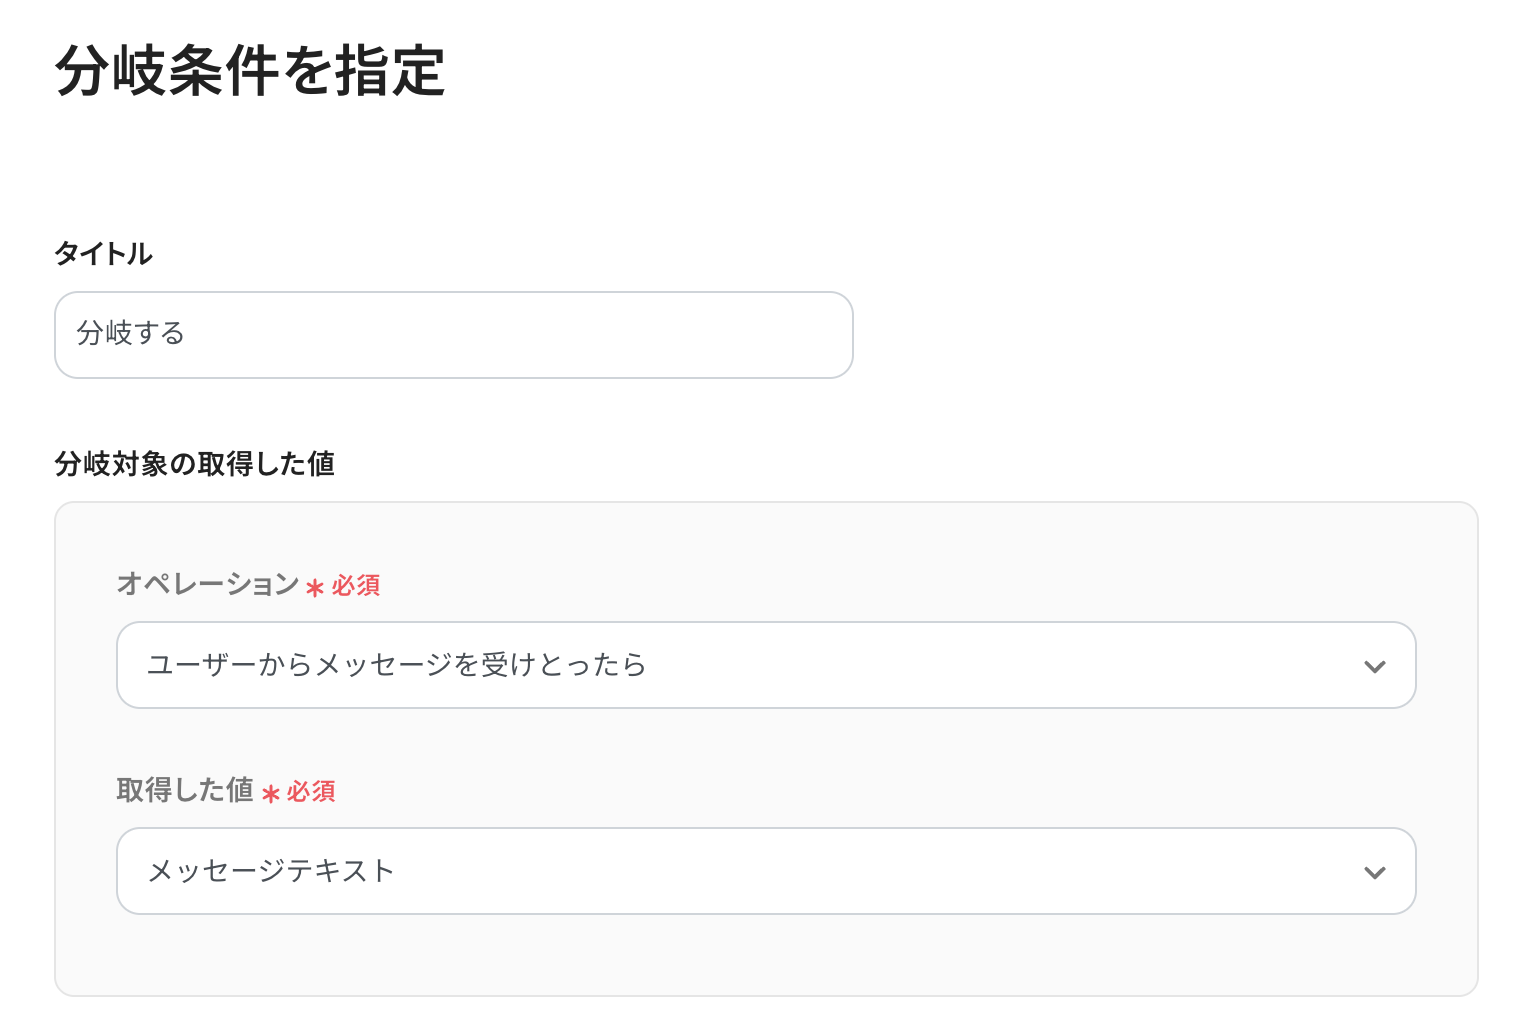Click the 分岐条件を指定 heading

pos(250,71)
